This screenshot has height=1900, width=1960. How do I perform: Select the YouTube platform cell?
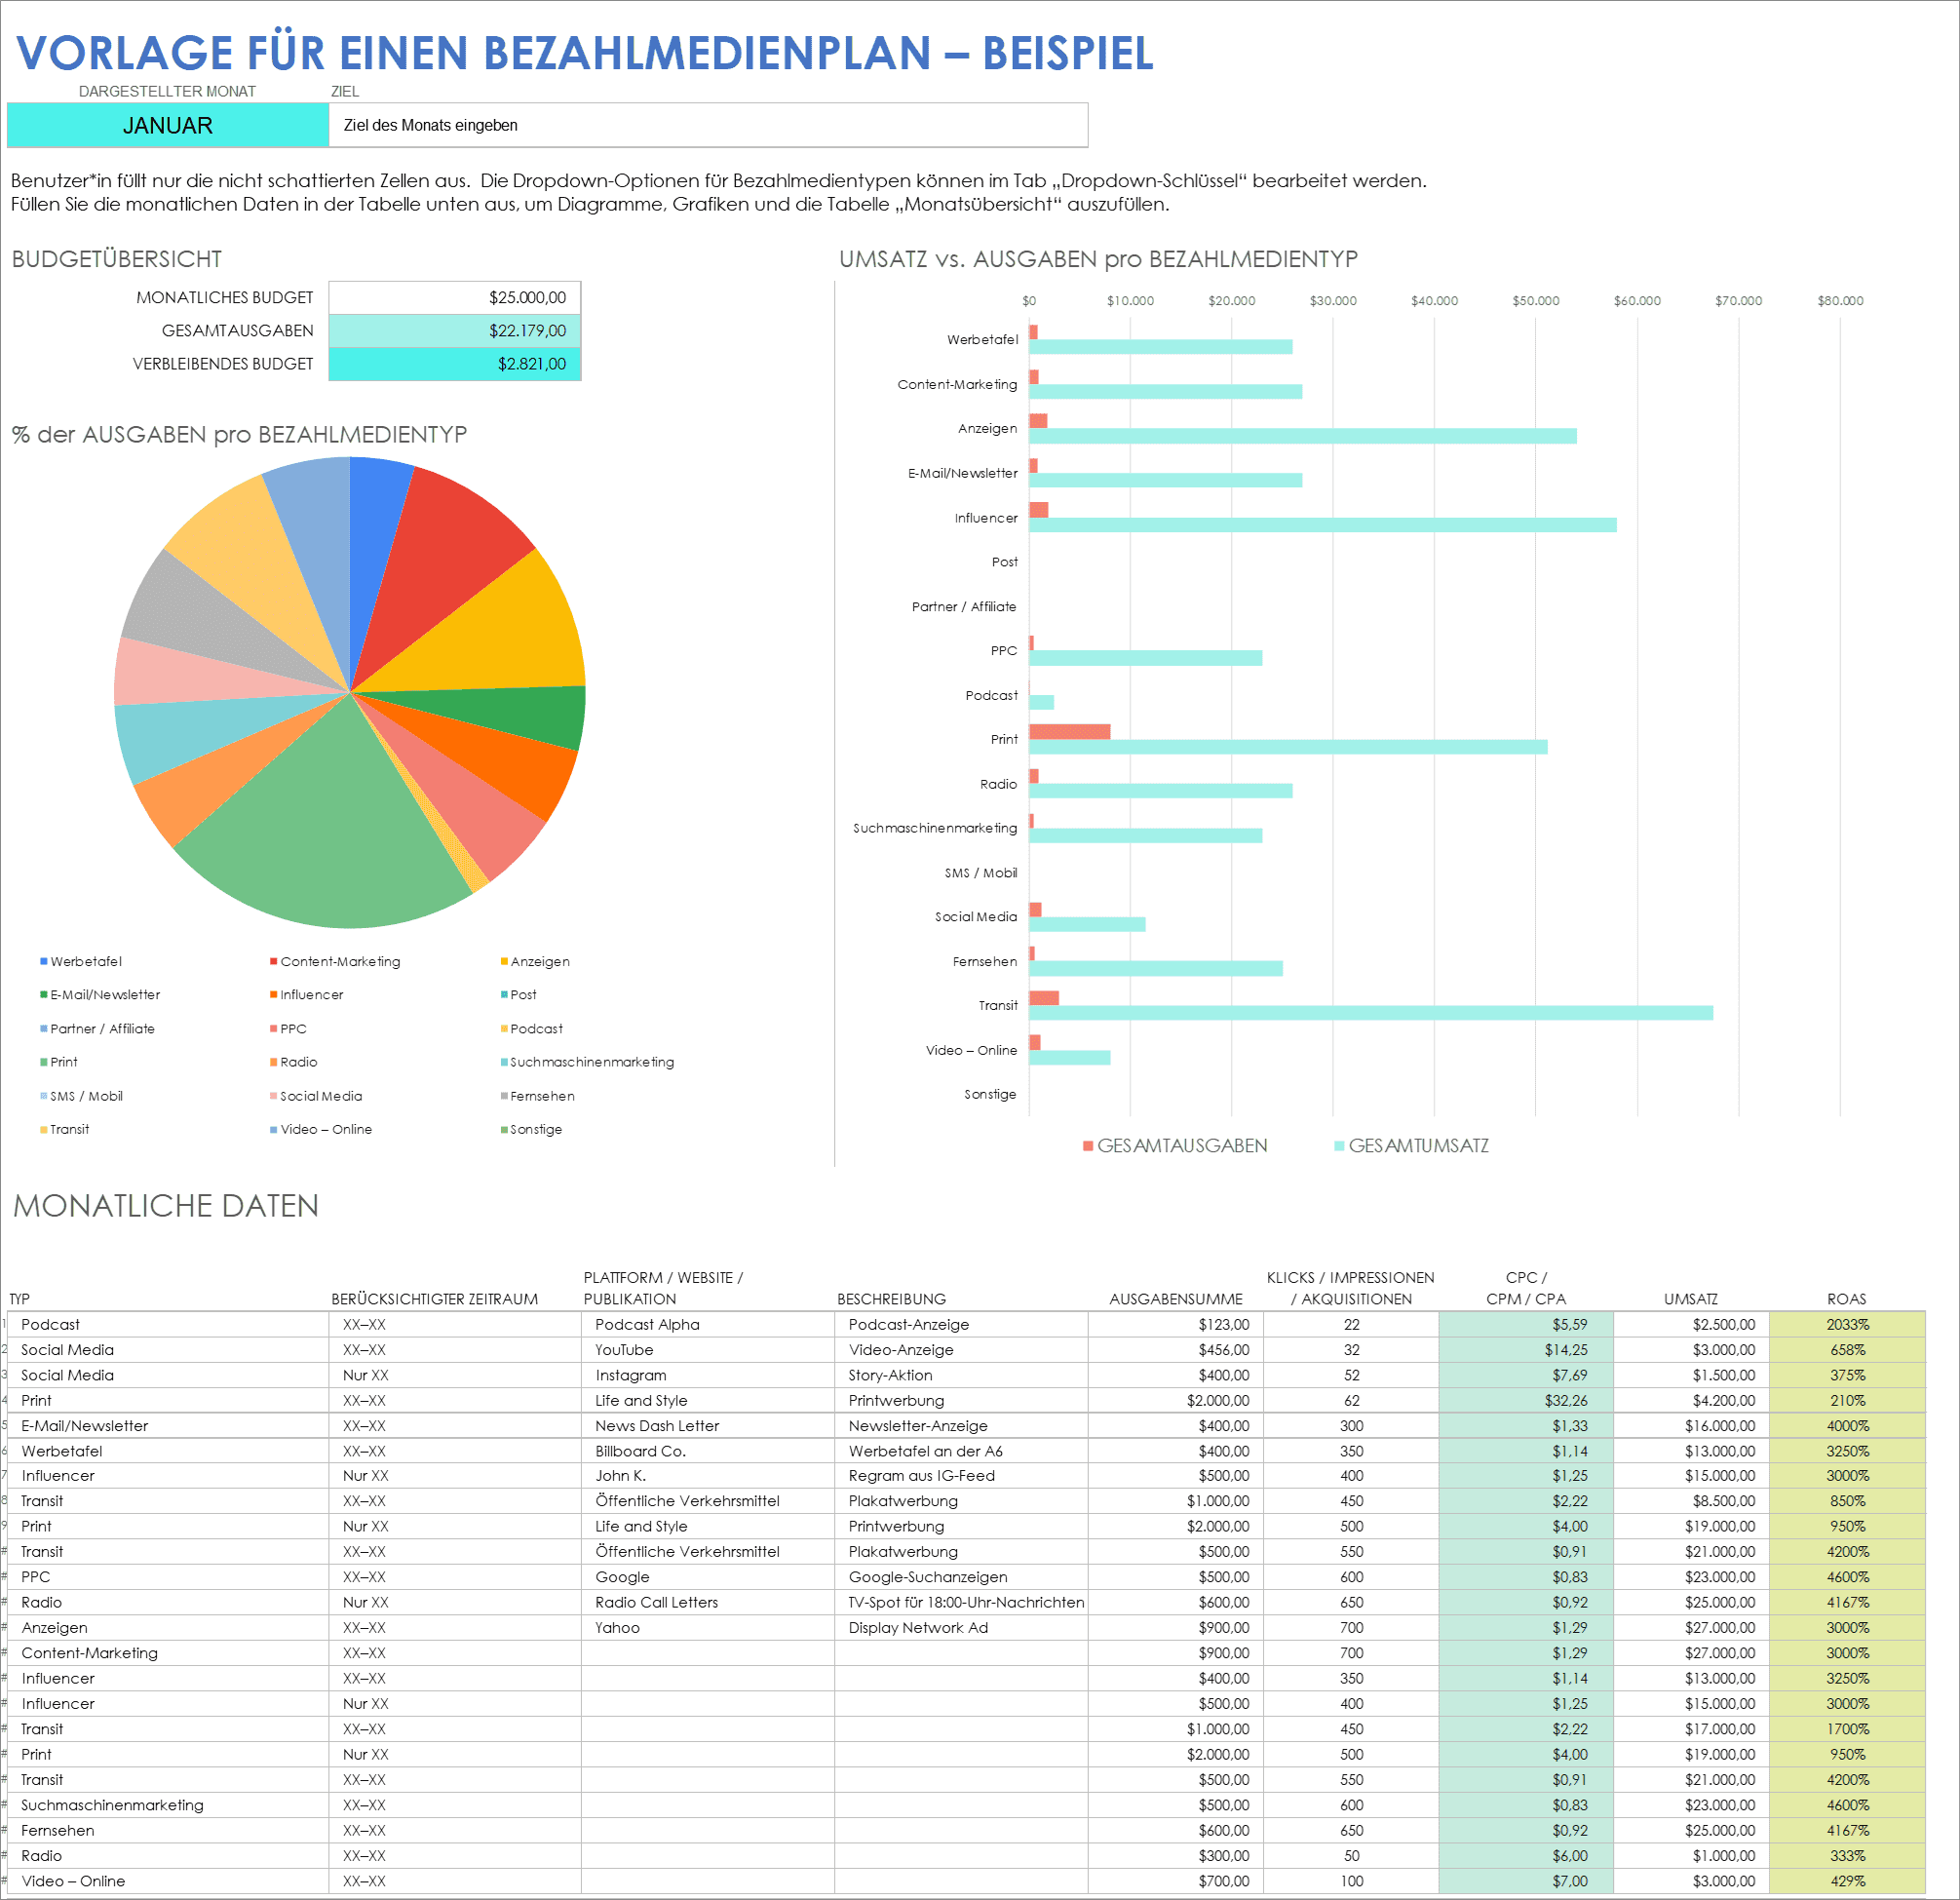(x=708, y=1350)
